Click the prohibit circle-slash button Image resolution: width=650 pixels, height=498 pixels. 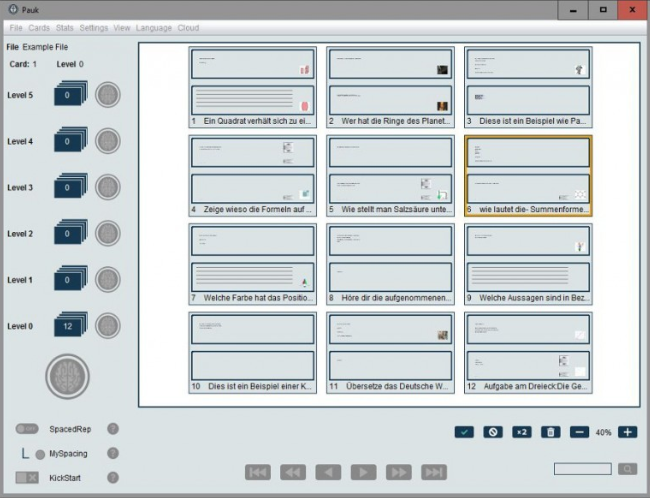coord(493,432)
